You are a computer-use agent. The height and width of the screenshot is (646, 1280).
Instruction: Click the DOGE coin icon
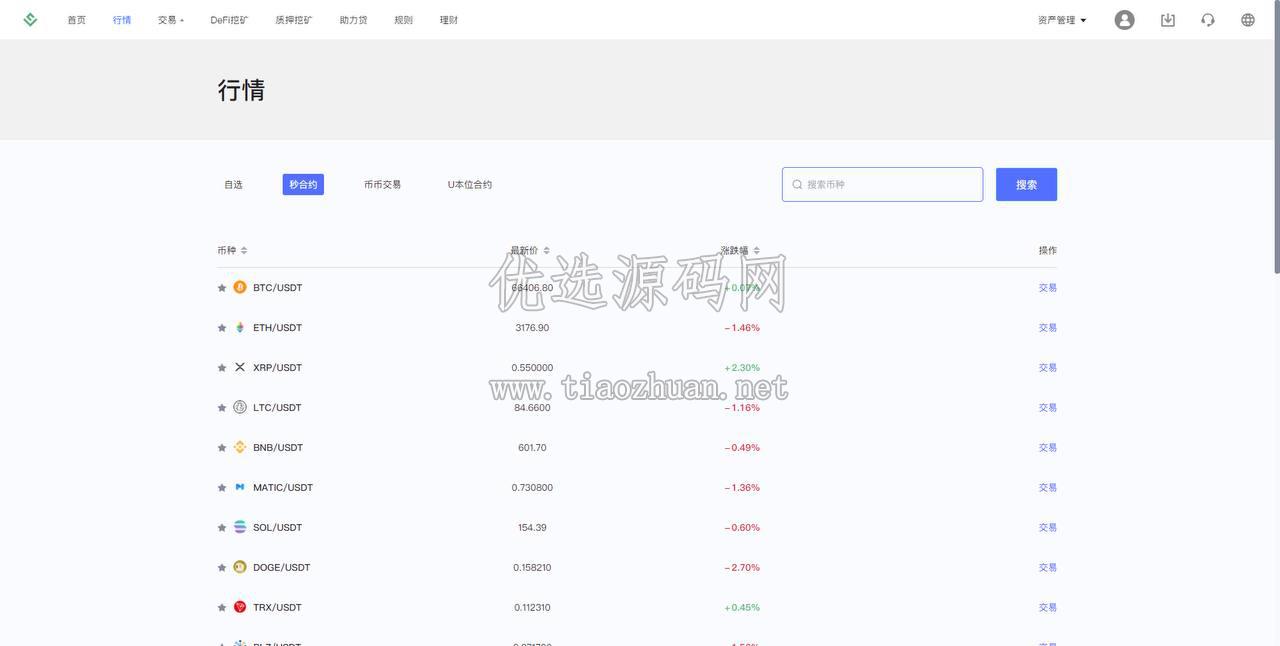click(x=240, y=567)
